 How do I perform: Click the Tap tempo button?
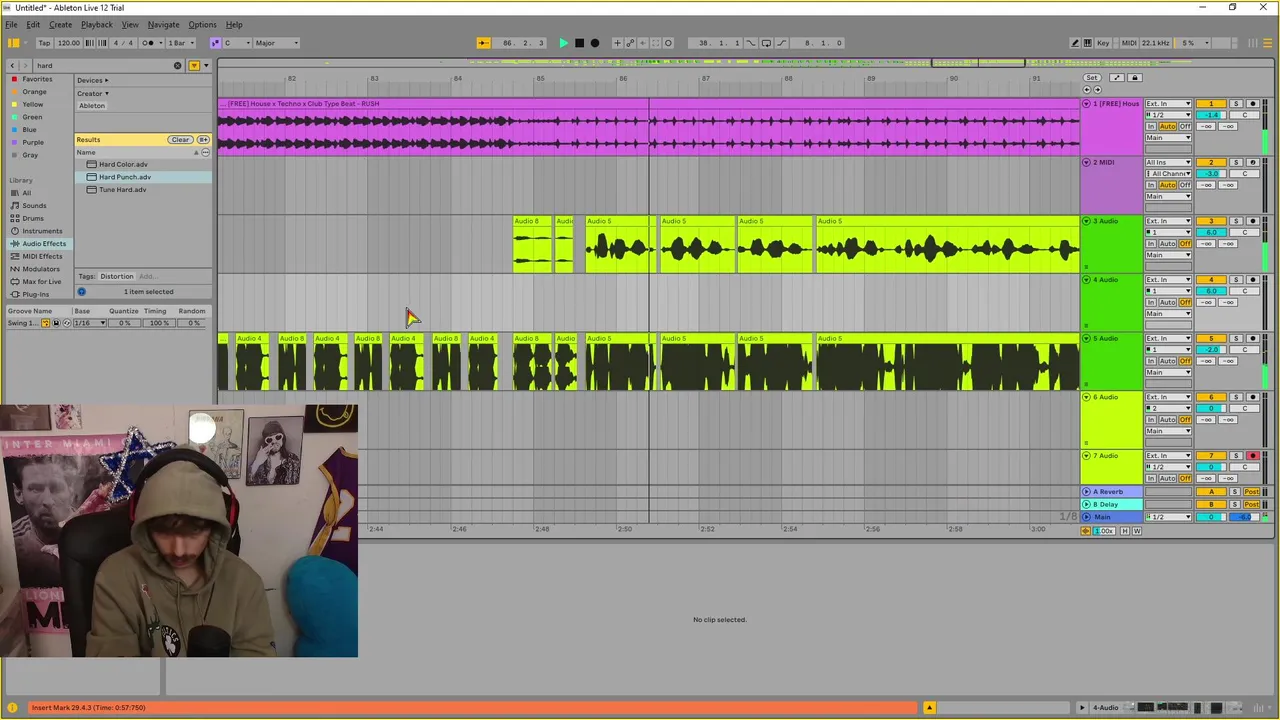pyautogui.click(x=44, y=43)
